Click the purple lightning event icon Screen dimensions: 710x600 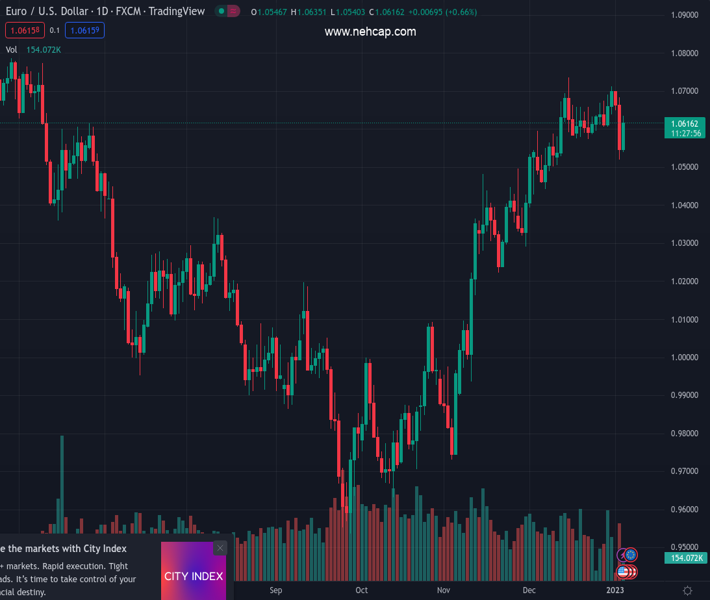coord(623,556)
